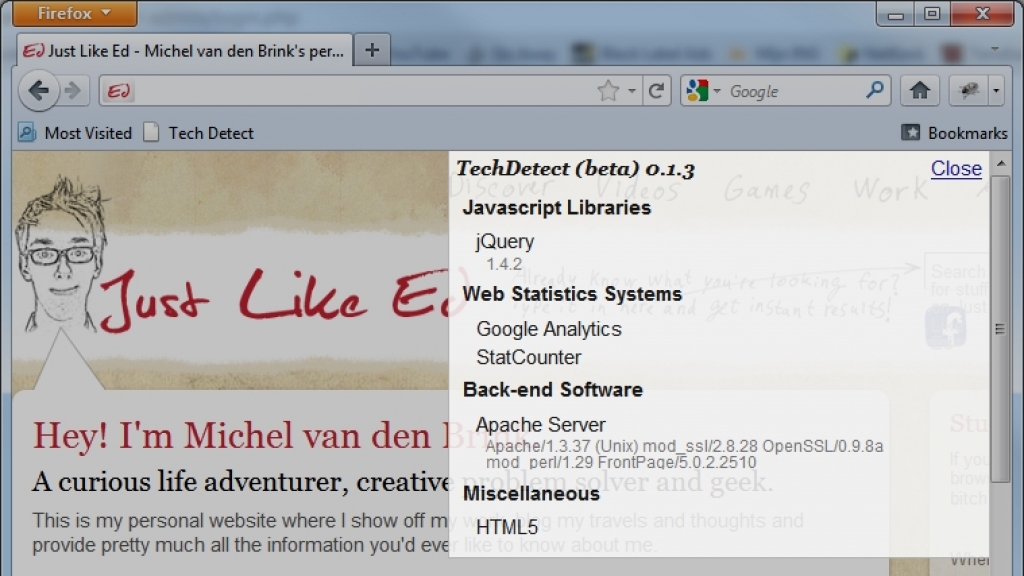Go to the Home page
The image size is (1024, 576).
click(920, 91)
